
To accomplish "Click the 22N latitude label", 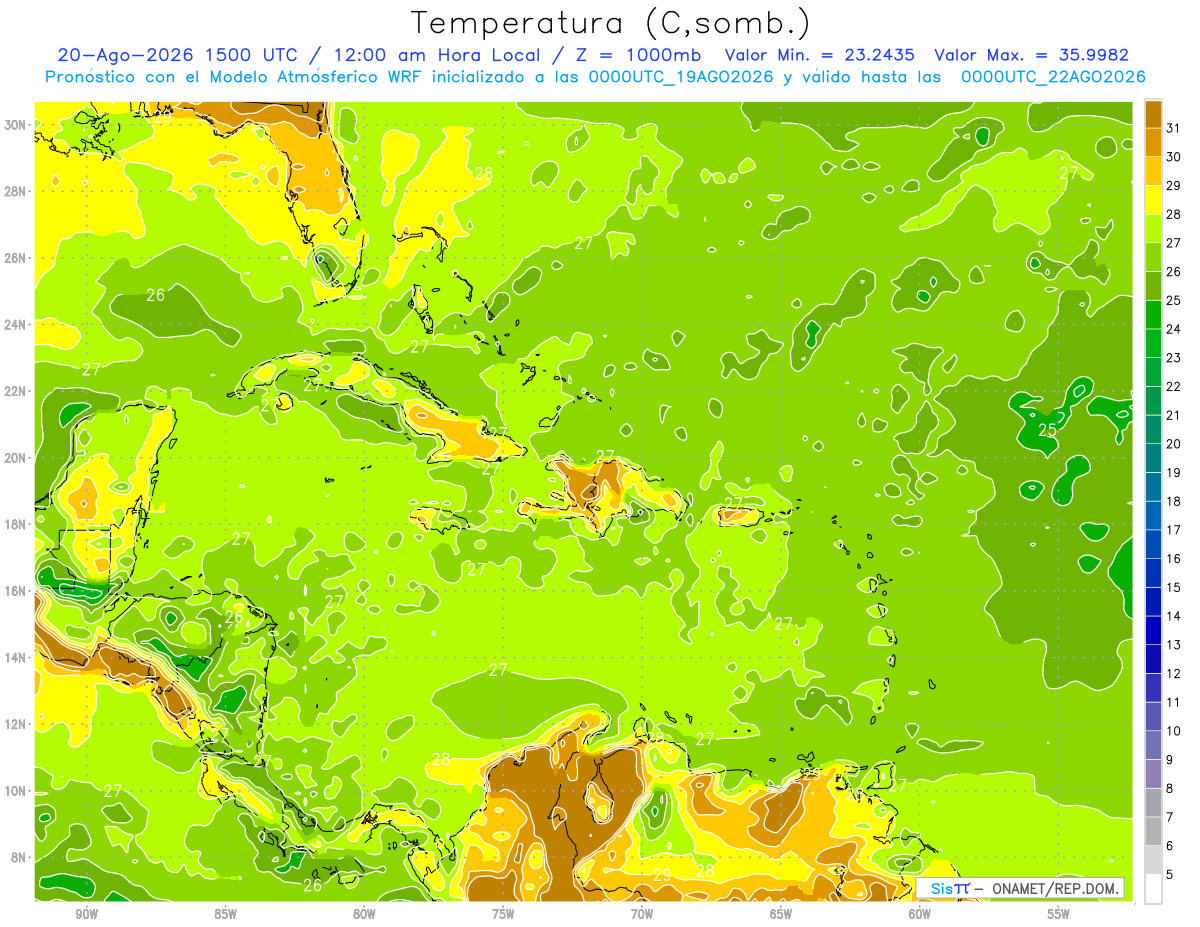I will (x=16, y=390).
